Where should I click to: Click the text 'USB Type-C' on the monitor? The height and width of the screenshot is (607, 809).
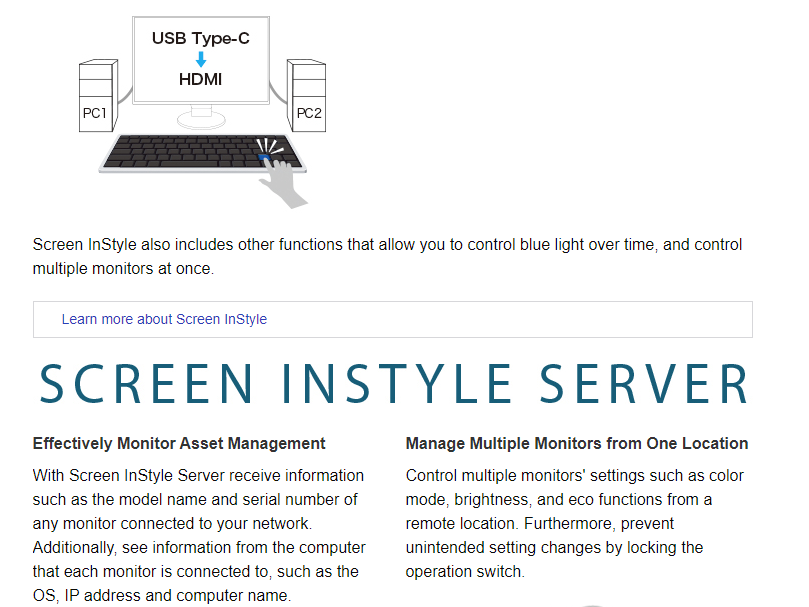[201, 38]
